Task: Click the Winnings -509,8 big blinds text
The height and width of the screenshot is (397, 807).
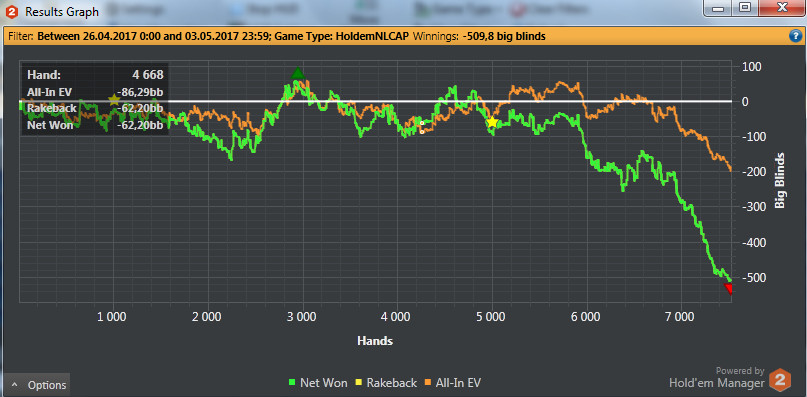Action: [x=479, y=36]
